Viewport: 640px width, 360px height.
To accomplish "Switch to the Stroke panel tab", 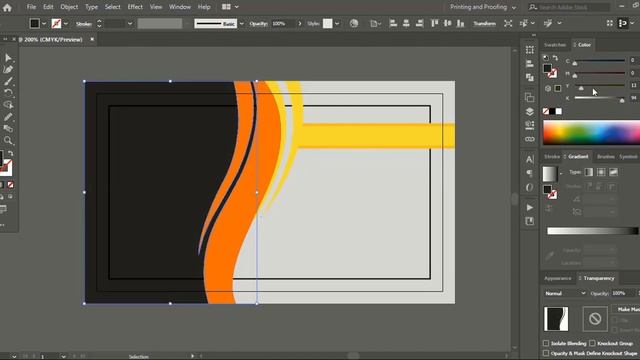I will tap(552, 156).
